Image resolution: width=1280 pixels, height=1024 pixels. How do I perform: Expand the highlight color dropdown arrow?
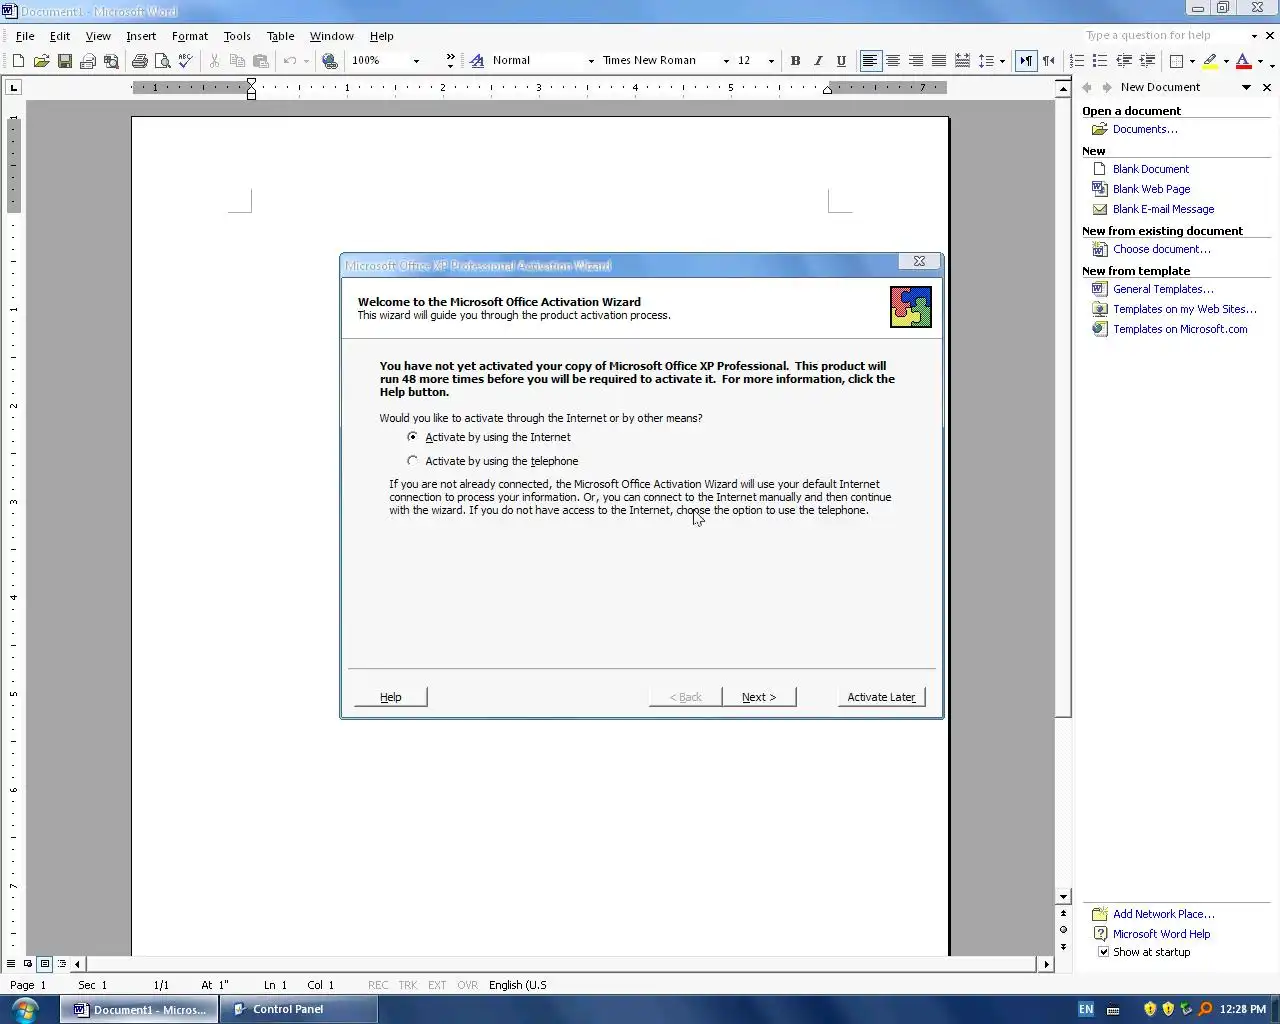coord(1226,61)
